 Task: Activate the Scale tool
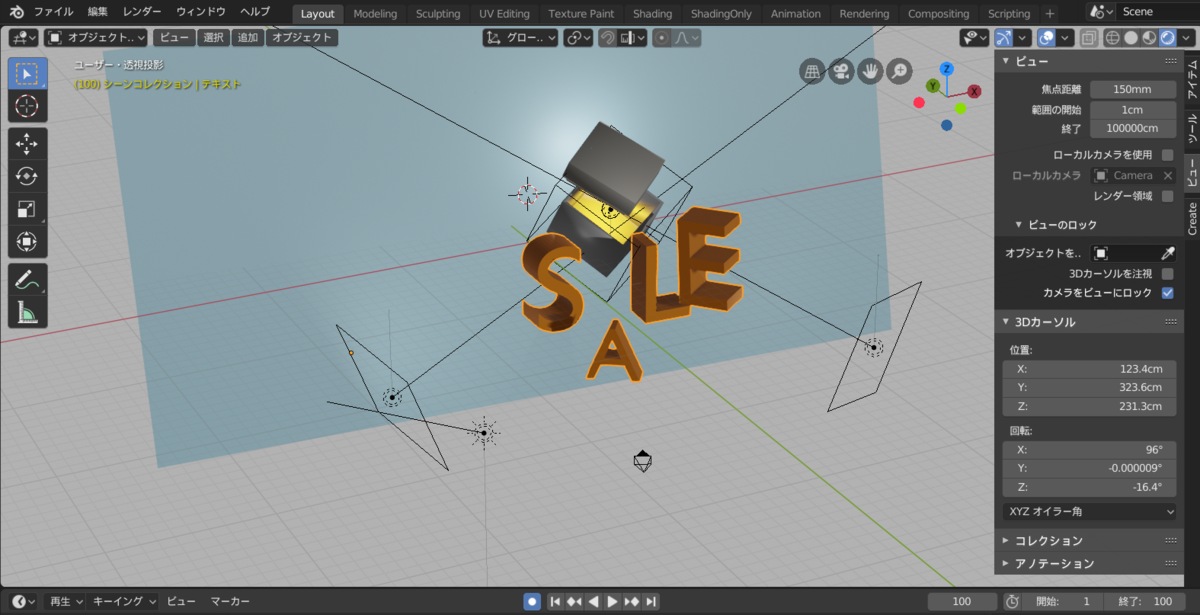[27, 210]
